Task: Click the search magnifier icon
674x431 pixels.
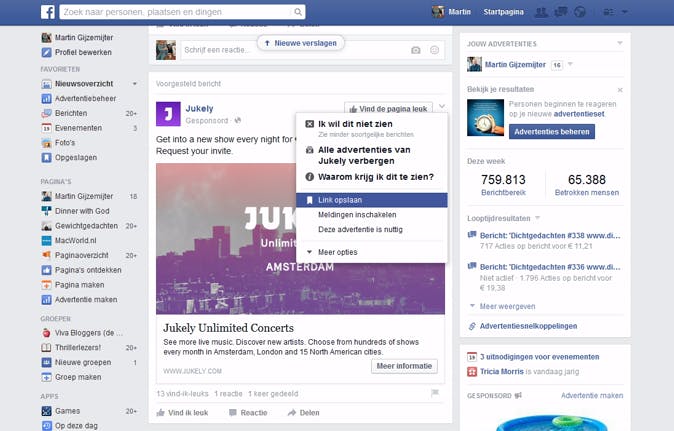Action: (x=297, y=12)
